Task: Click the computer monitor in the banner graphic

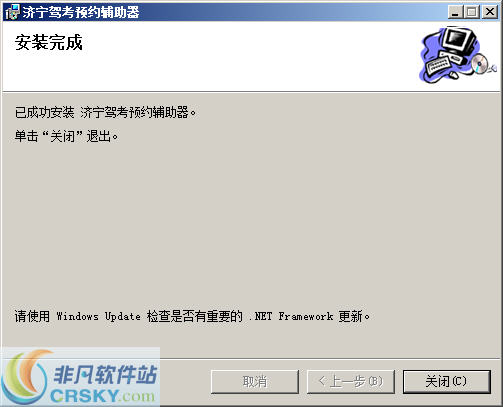Action: [x=459, y=41]
